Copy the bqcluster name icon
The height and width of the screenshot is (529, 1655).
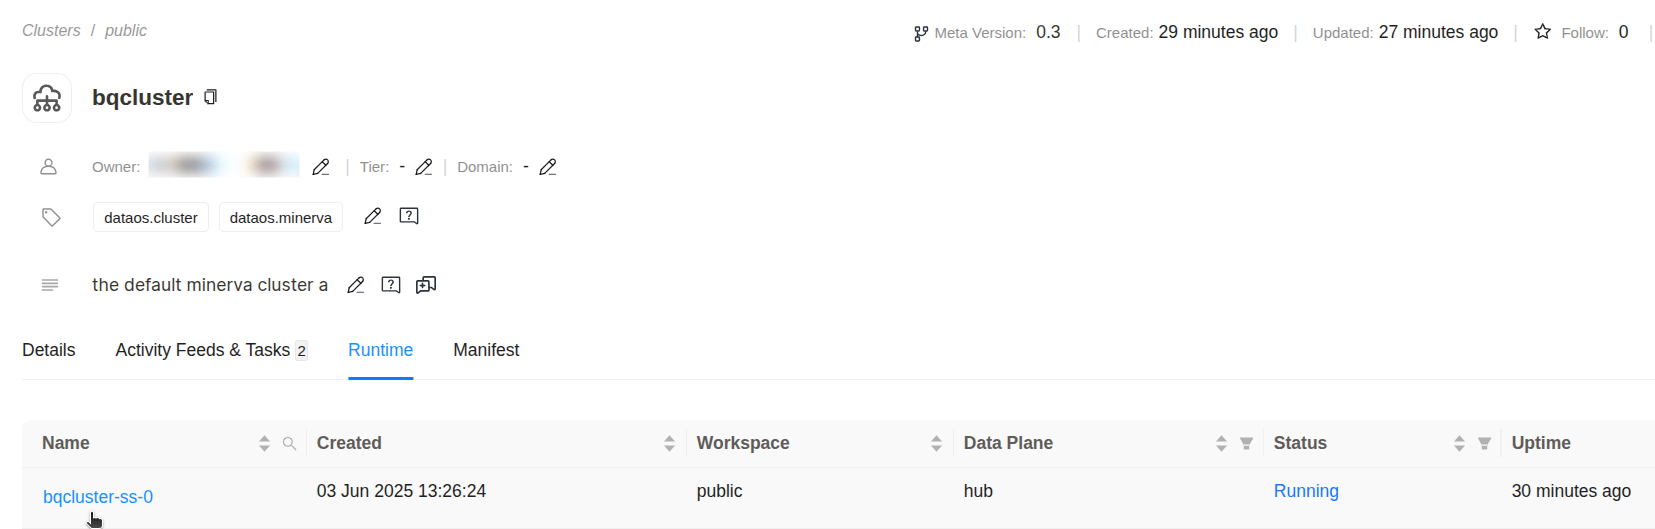[211, 97]
